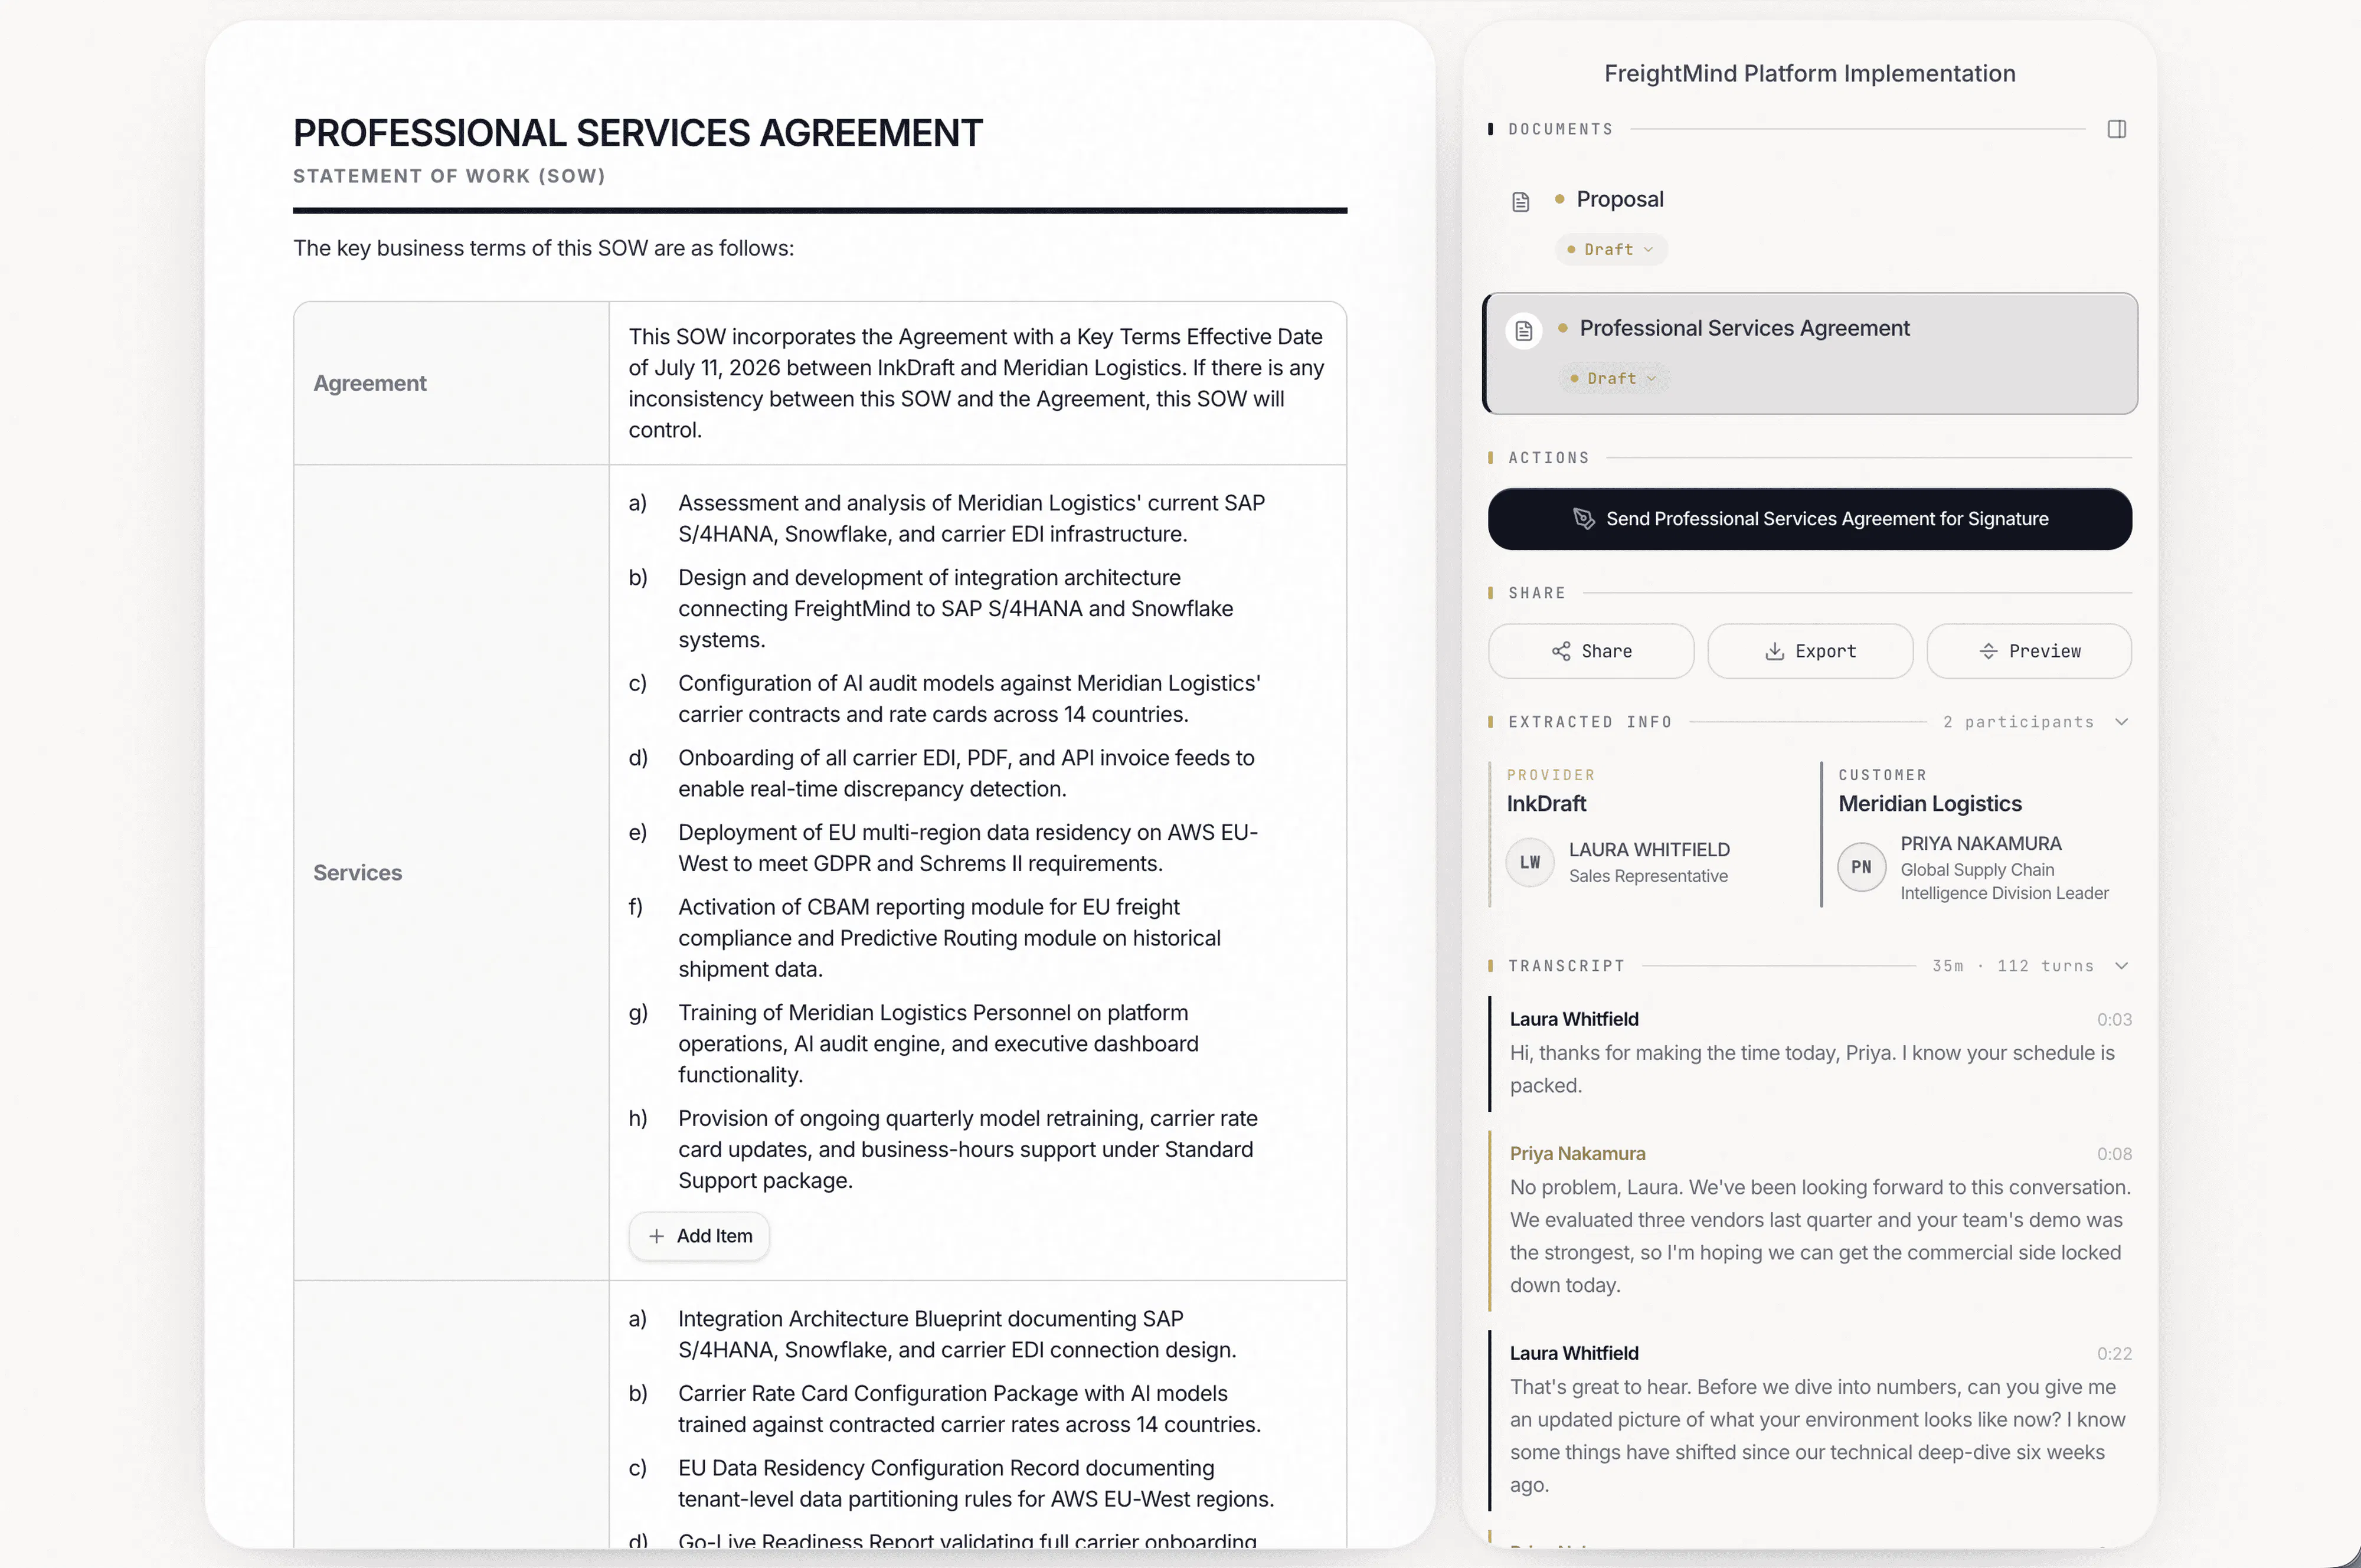Image resolution: width=2361 pixels, height=1568 pixels.
Task: Click the Share network icon
Action: tap(1561, 651)
